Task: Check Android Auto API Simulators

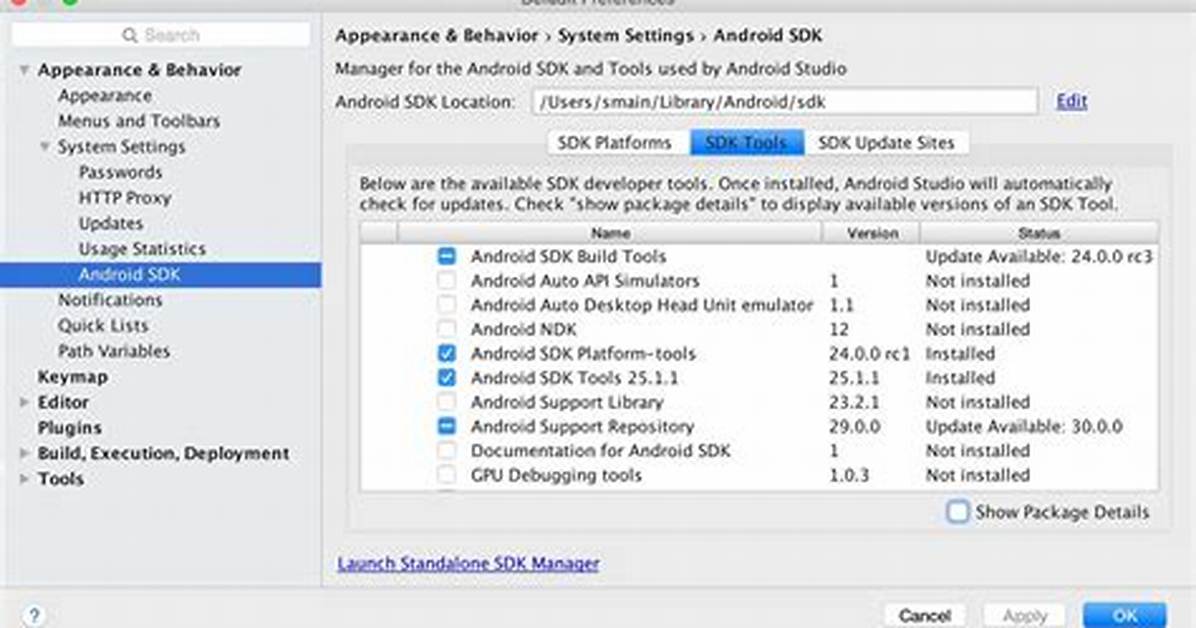Action: pyautogui.click(x=446, y=281)
